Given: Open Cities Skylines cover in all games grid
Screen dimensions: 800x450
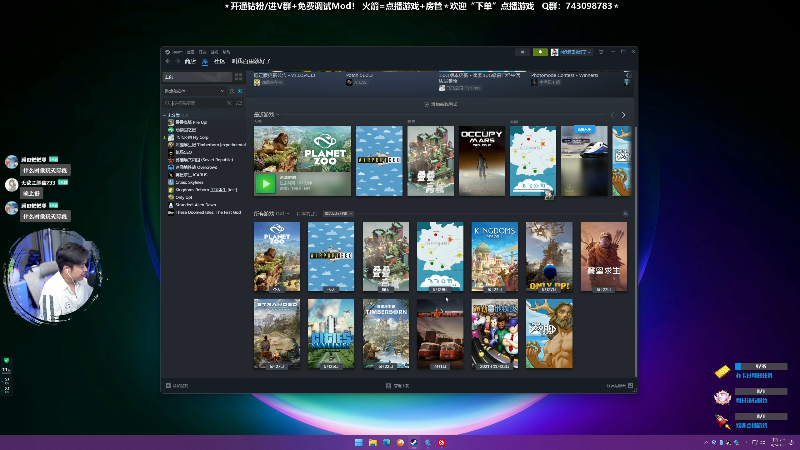Looking at the screenshot, I should (331, 334).
